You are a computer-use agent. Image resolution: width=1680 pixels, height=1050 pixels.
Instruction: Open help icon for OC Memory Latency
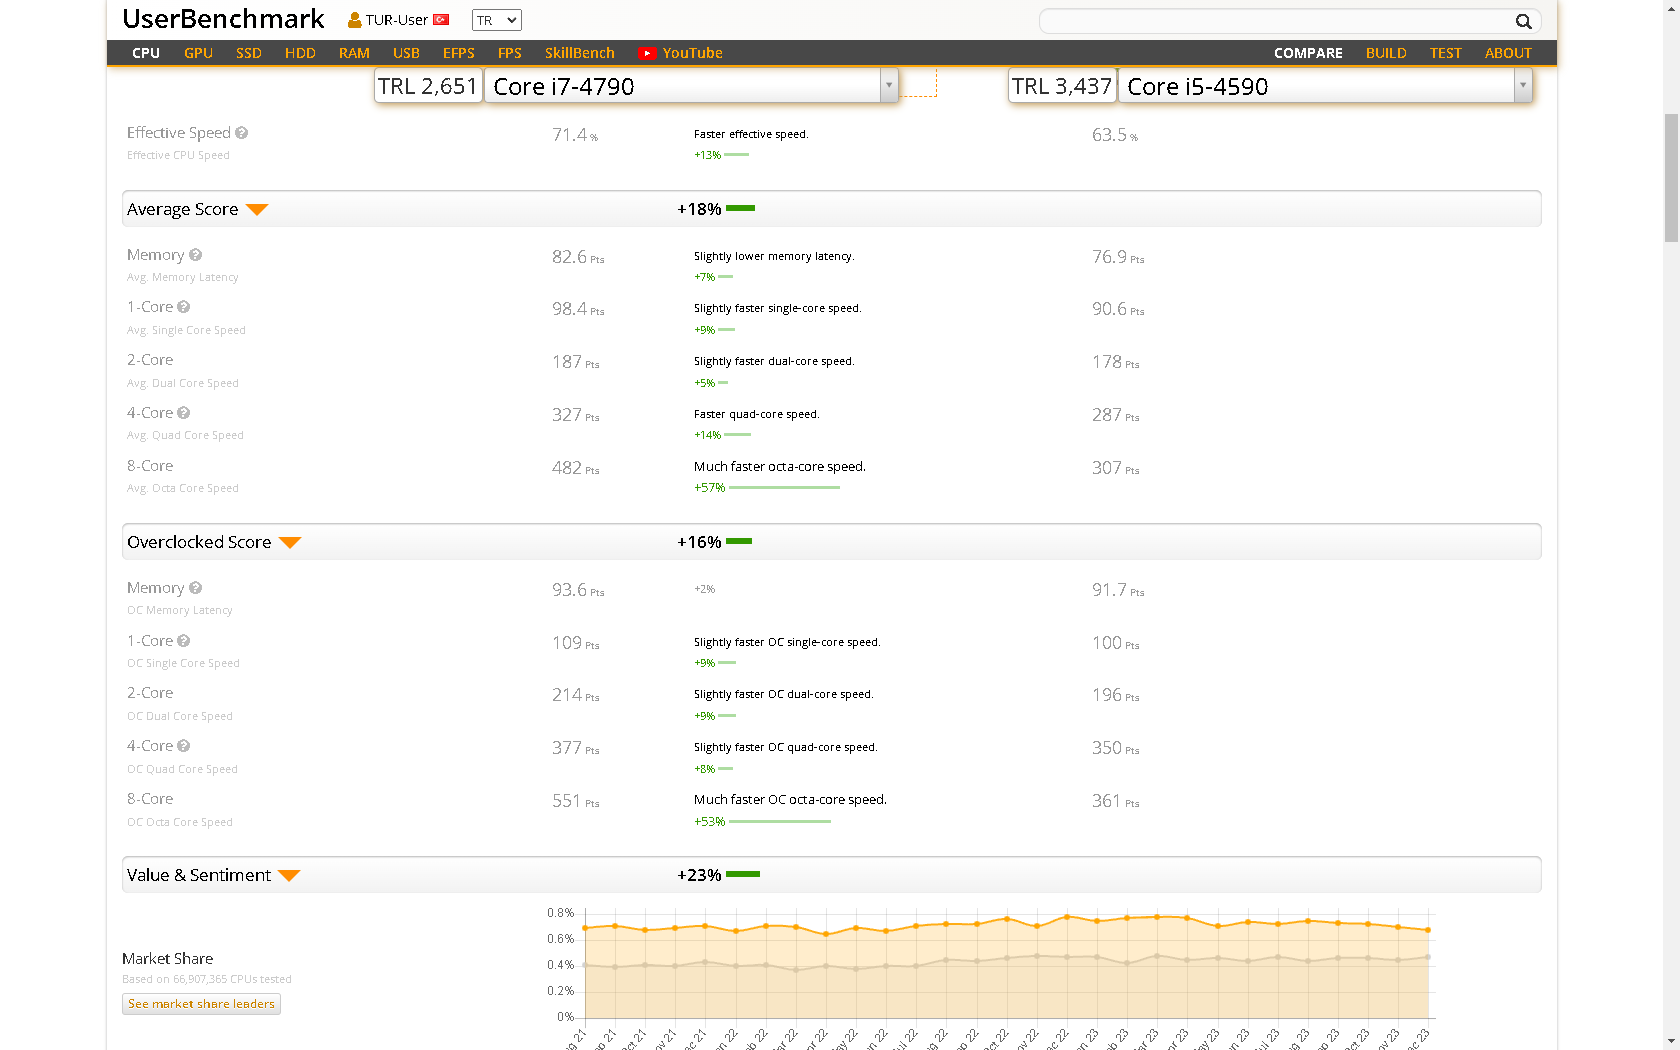[196, 588]
